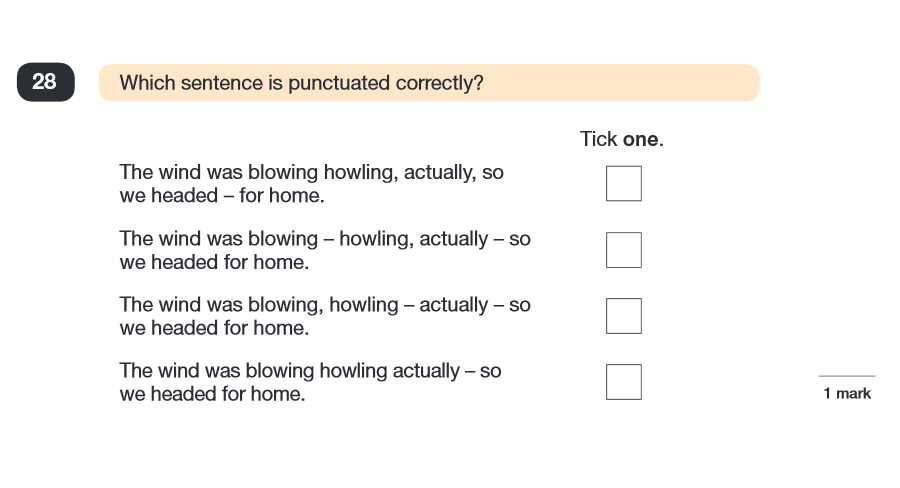
Task: Tick the checkbox beside 'blowing – howling, actually – so'
Action: [x=623, y=250]
